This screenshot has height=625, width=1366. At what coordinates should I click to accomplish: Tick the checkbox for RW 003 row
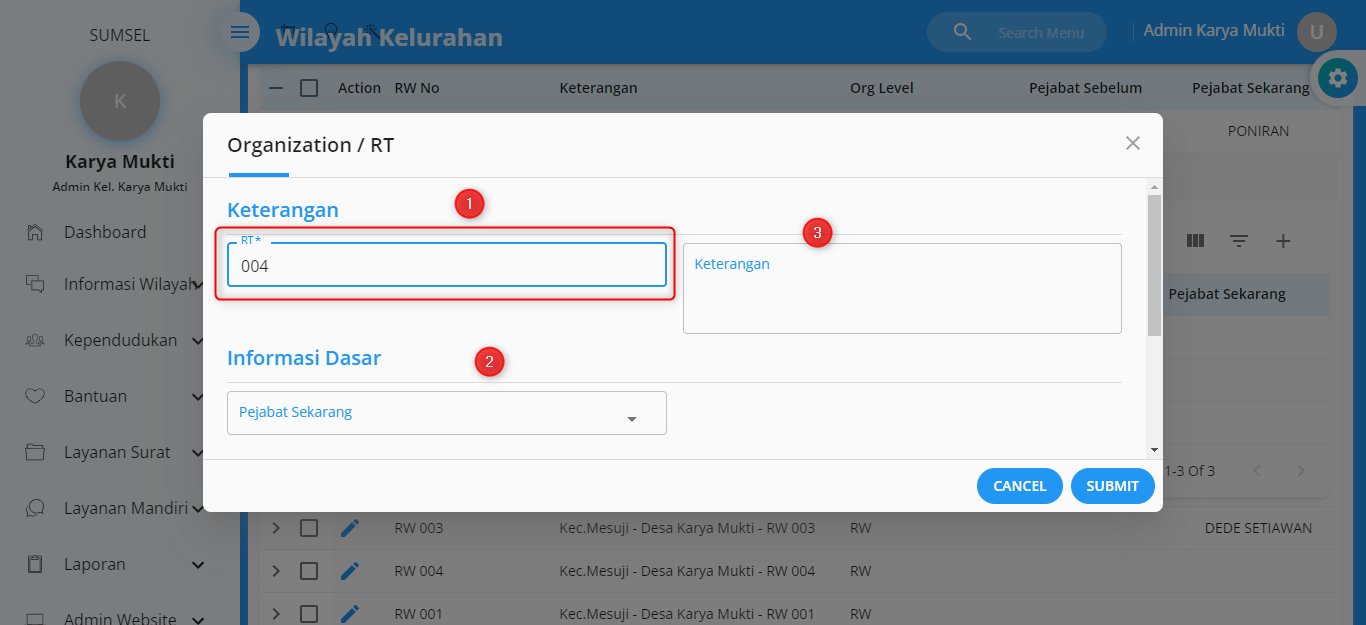click(x=309, y=528)
